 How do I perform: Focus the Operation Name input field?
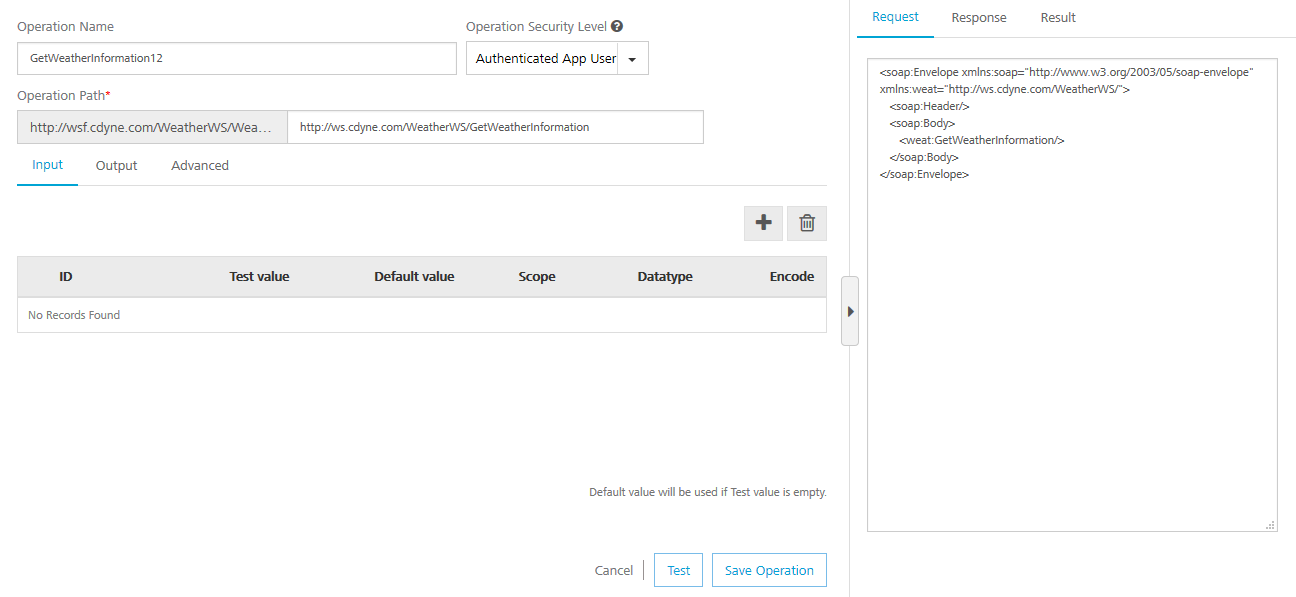pyautogui.click(x=237, y=59)
